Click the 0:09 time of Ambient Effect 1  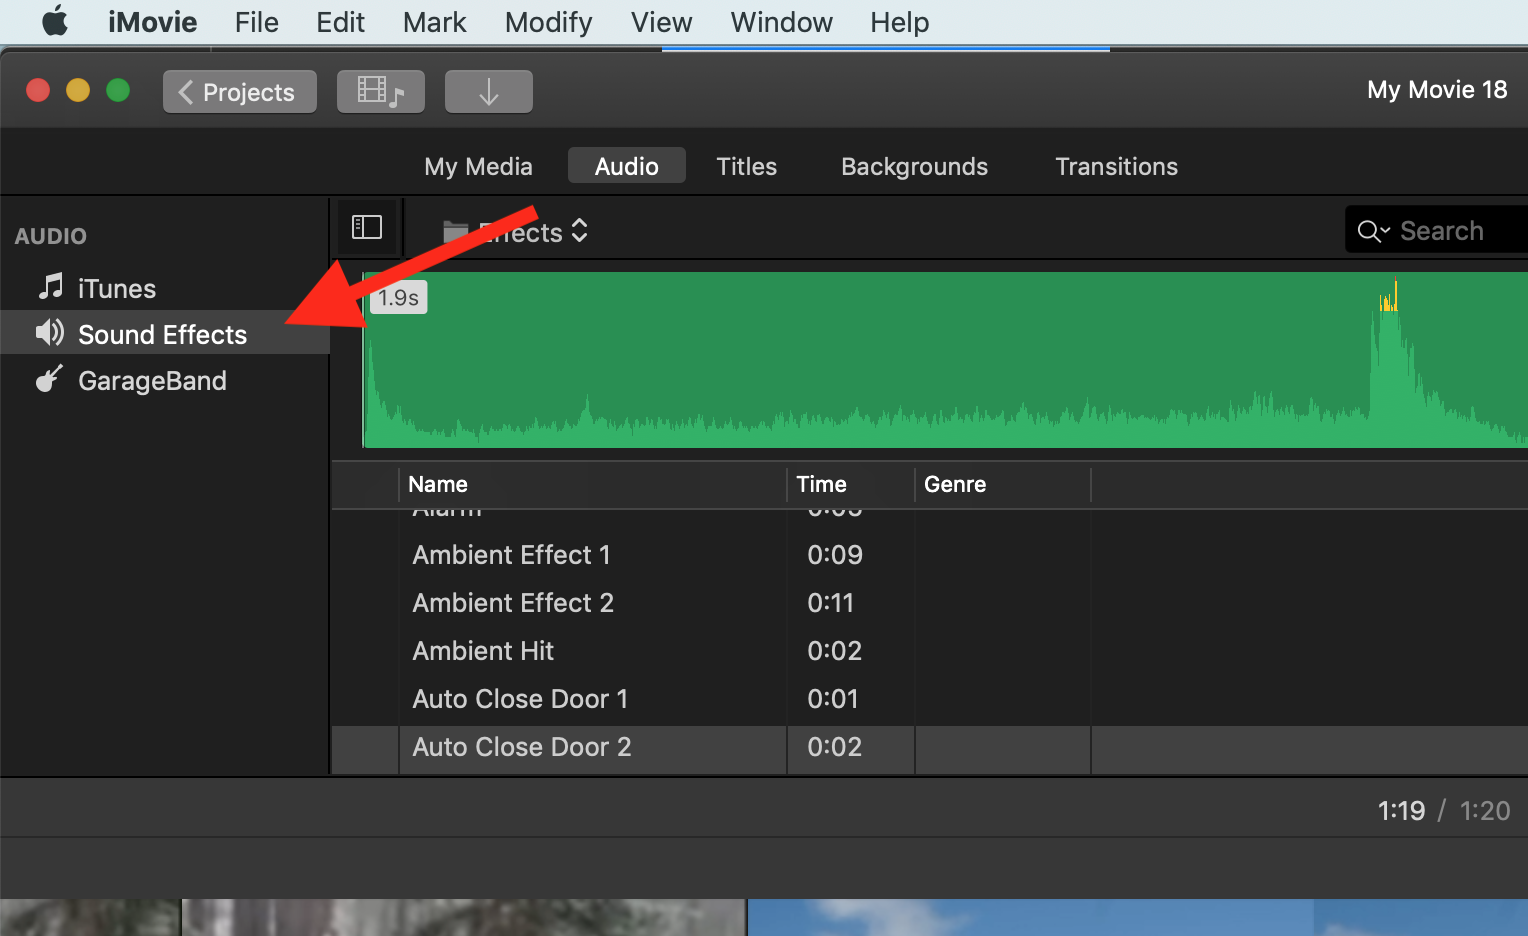tap(835, 555)
